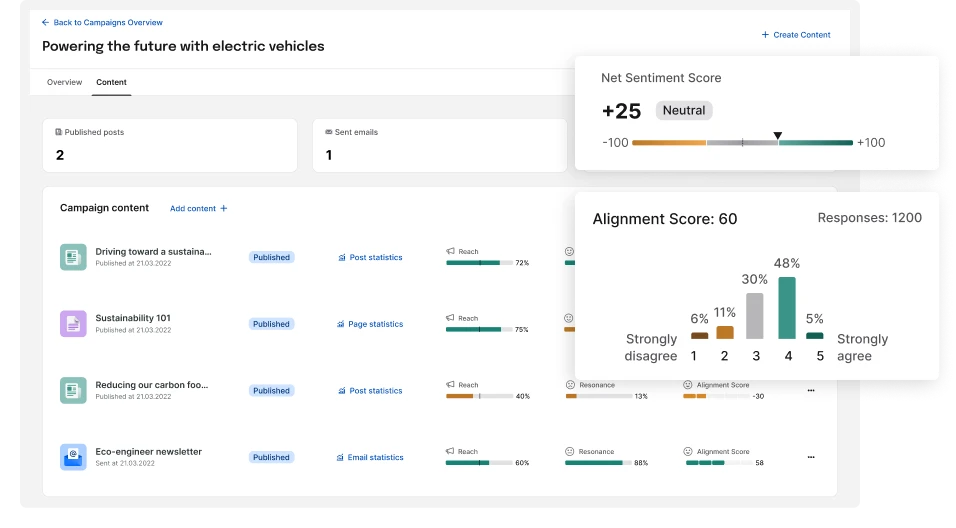Click the Published posts document icon
Screen dimensions: 956x528
pyautogui.click(x=59, y=132)
